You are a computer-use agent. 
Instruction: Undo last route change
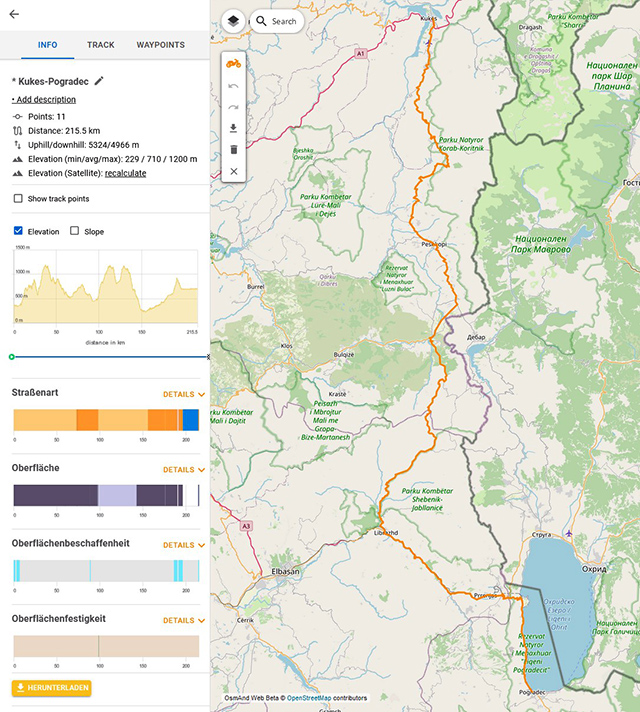[233, 86]
